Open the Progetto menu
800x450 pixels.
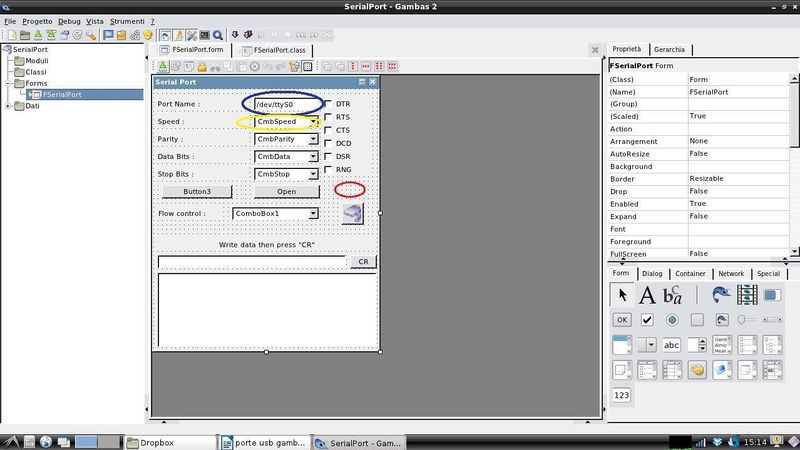pos(37,21)
